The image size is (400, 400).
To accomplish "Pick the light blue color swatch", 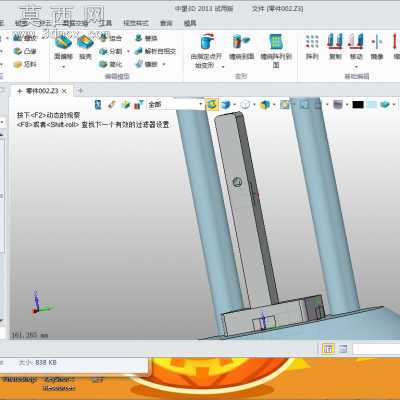I will pyautogui.click(x=372, y=105).
